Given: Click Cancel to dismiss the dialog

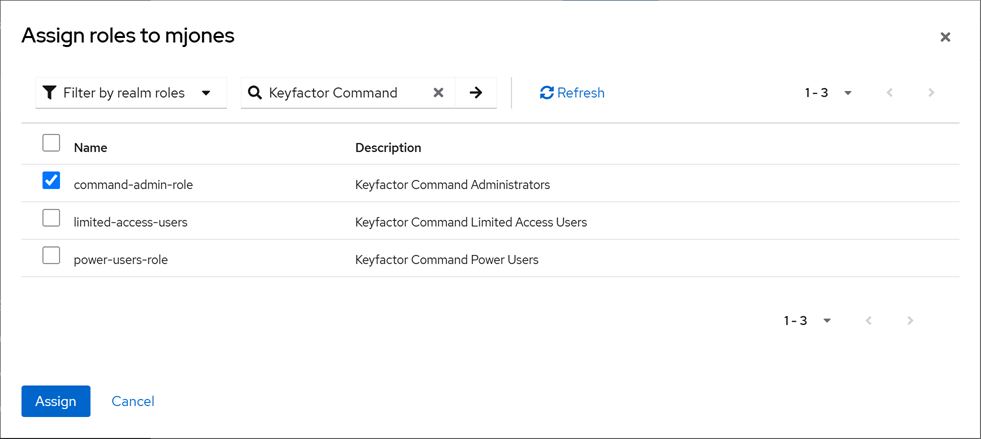Looking at the screenshot, I should pyautogui.click(x=133, y=401).
